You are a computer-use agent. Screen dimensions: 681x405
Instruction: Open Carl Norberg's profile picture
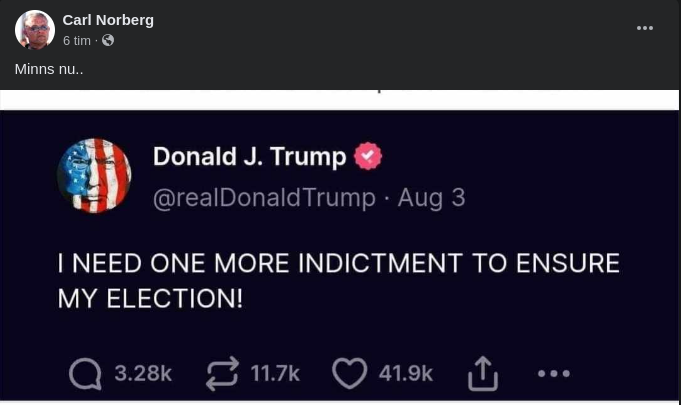(x=35, y=30)
